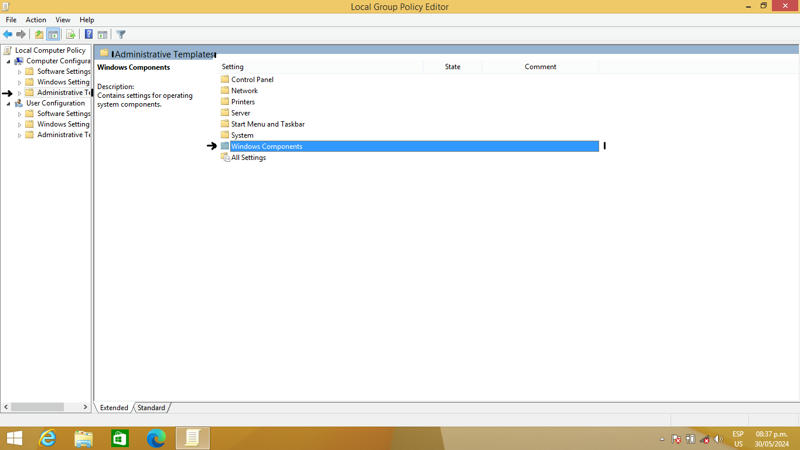Select User Configuration in the tree
Screen dimensions: 800x450
(x=56, y=103)
